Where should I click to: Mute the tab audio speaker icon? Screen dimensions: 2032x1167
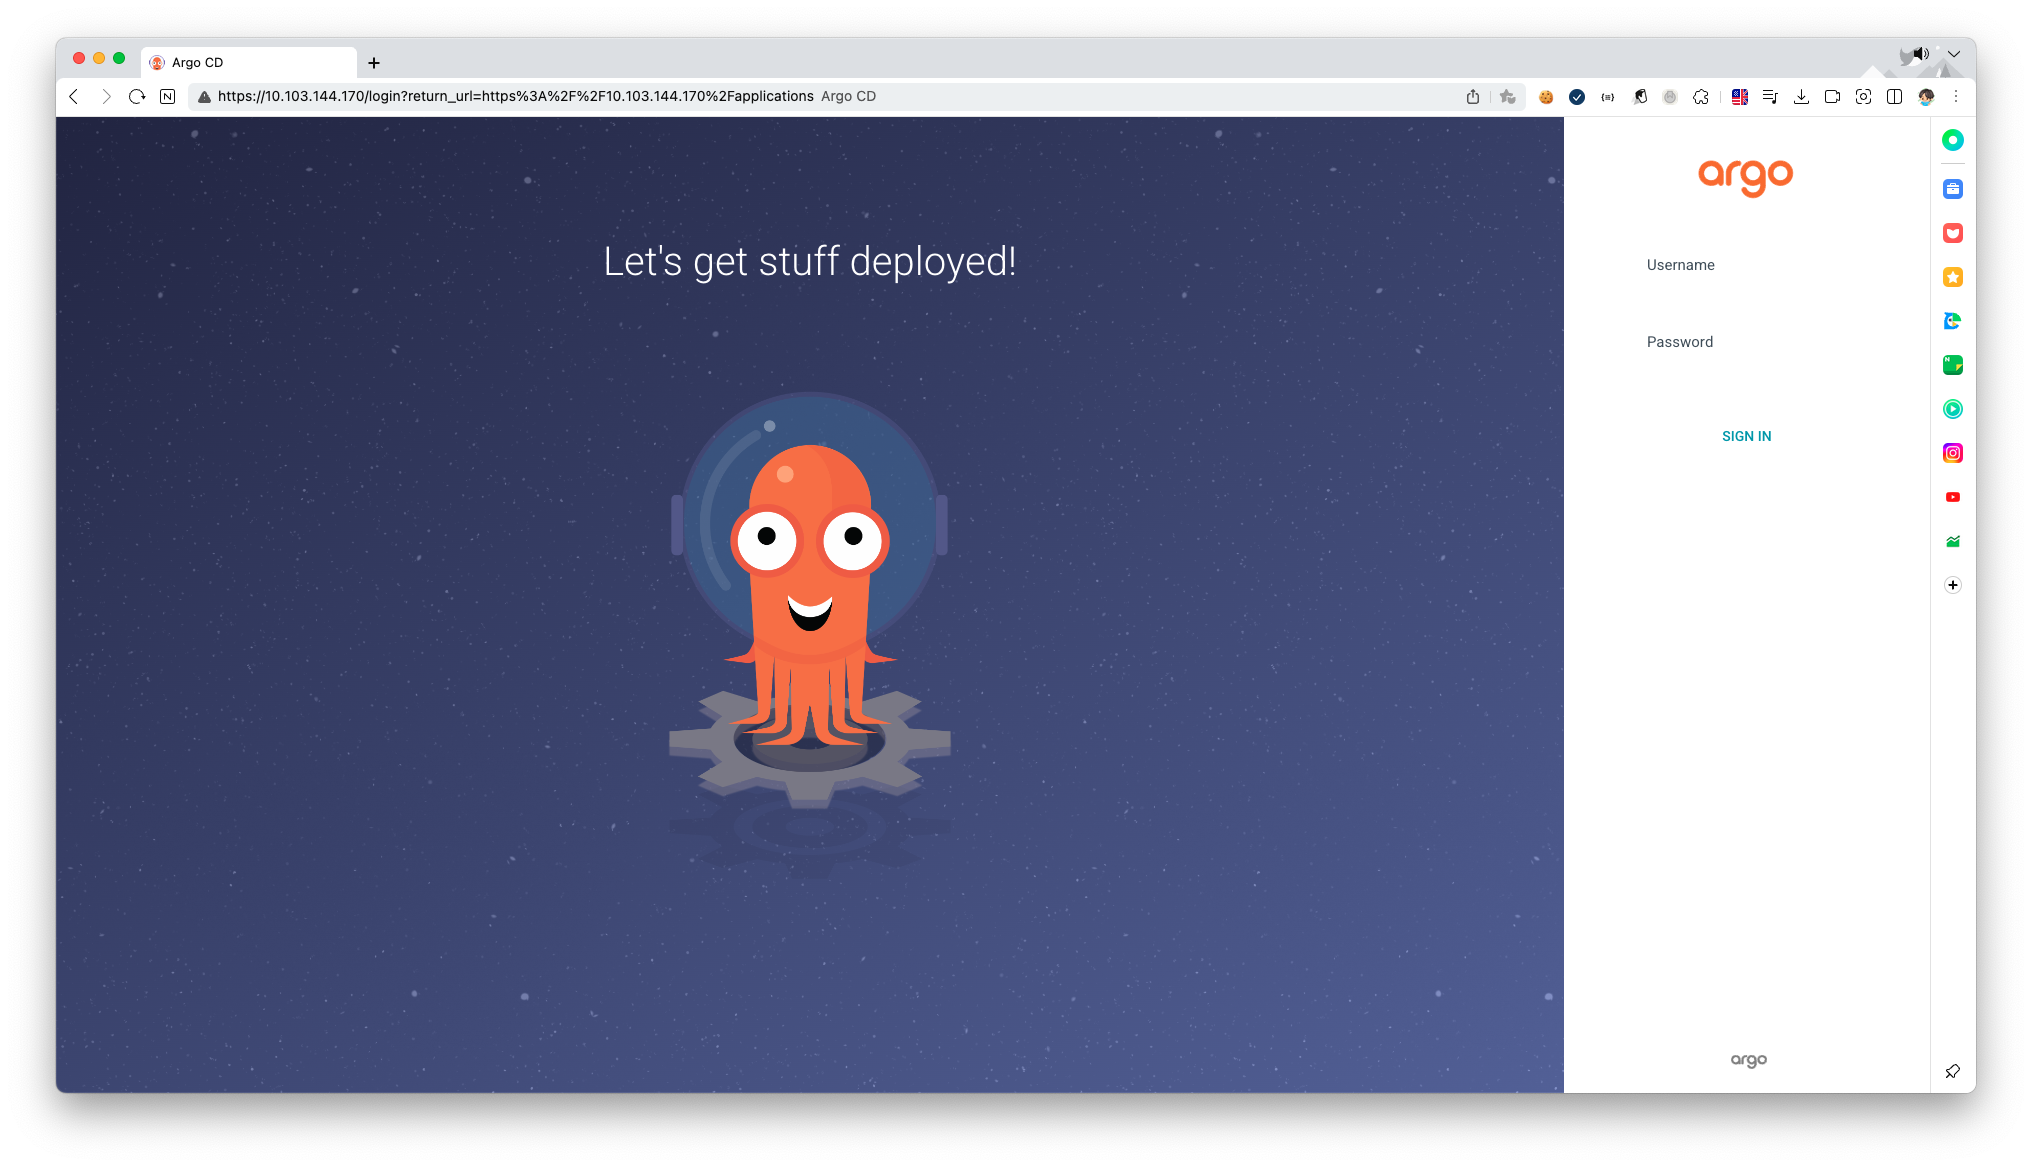[1920, 54]
